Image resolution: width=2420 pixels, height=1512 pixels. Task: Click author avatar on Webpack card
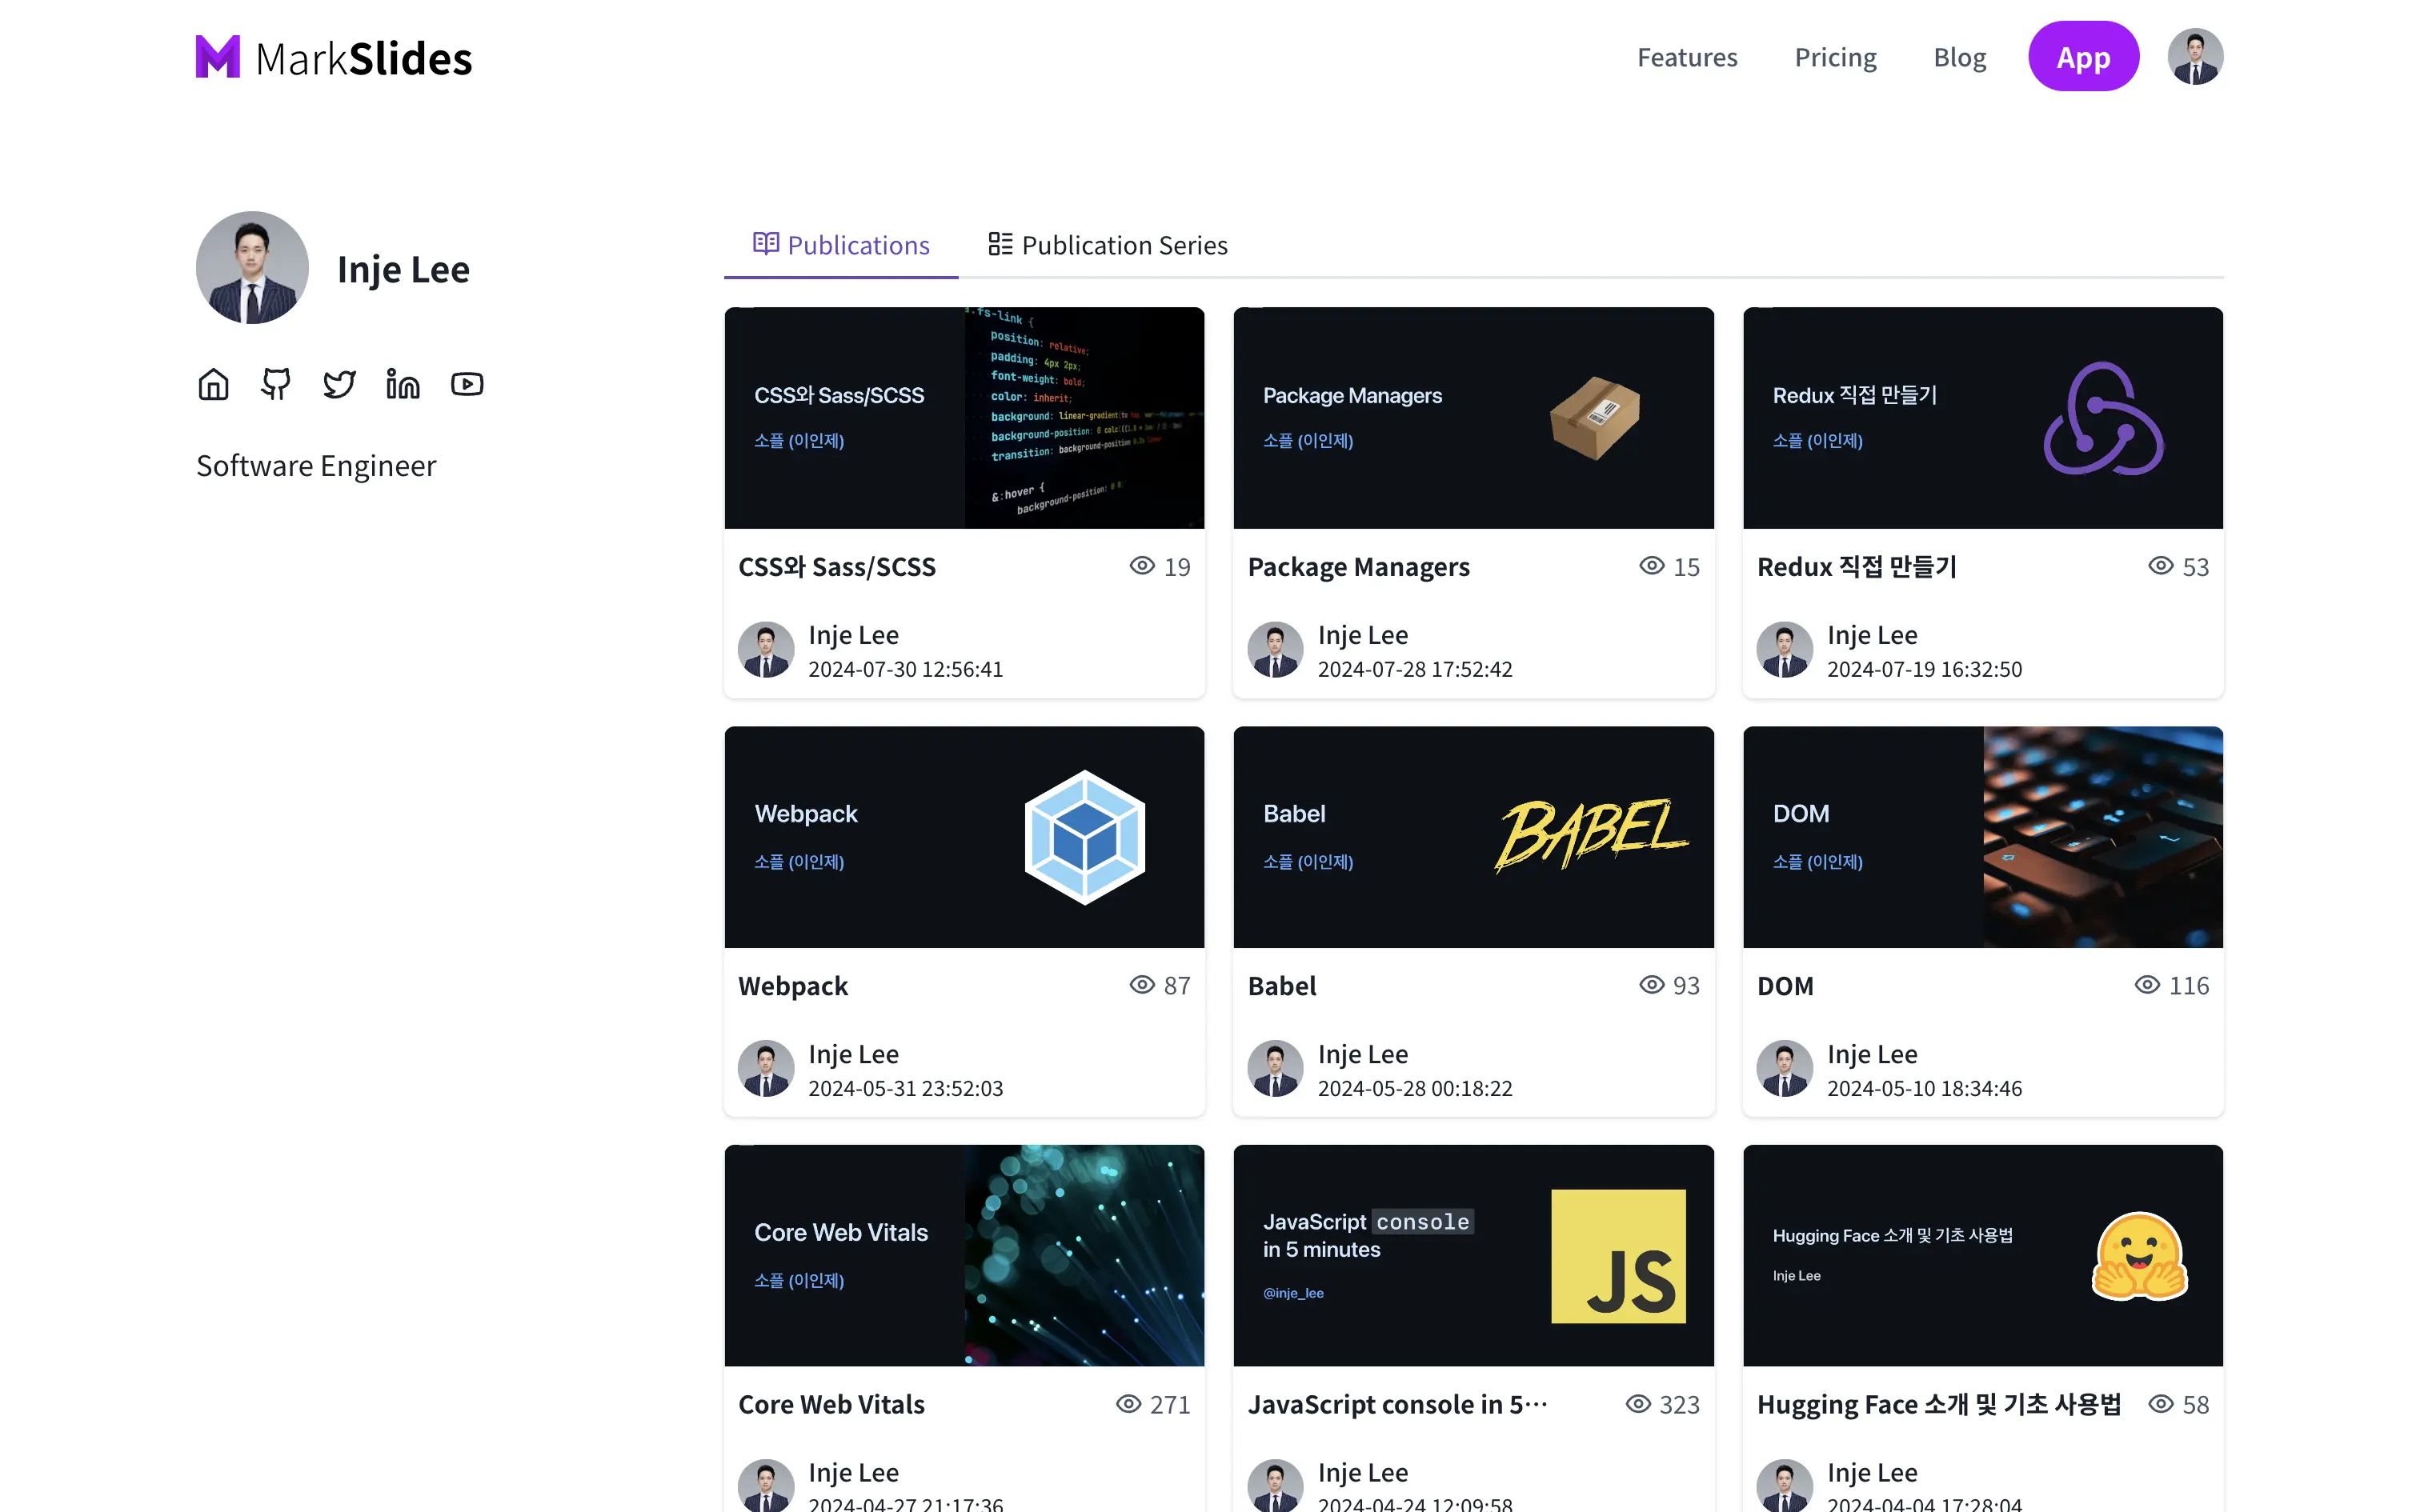click(x=766, y=1069)
